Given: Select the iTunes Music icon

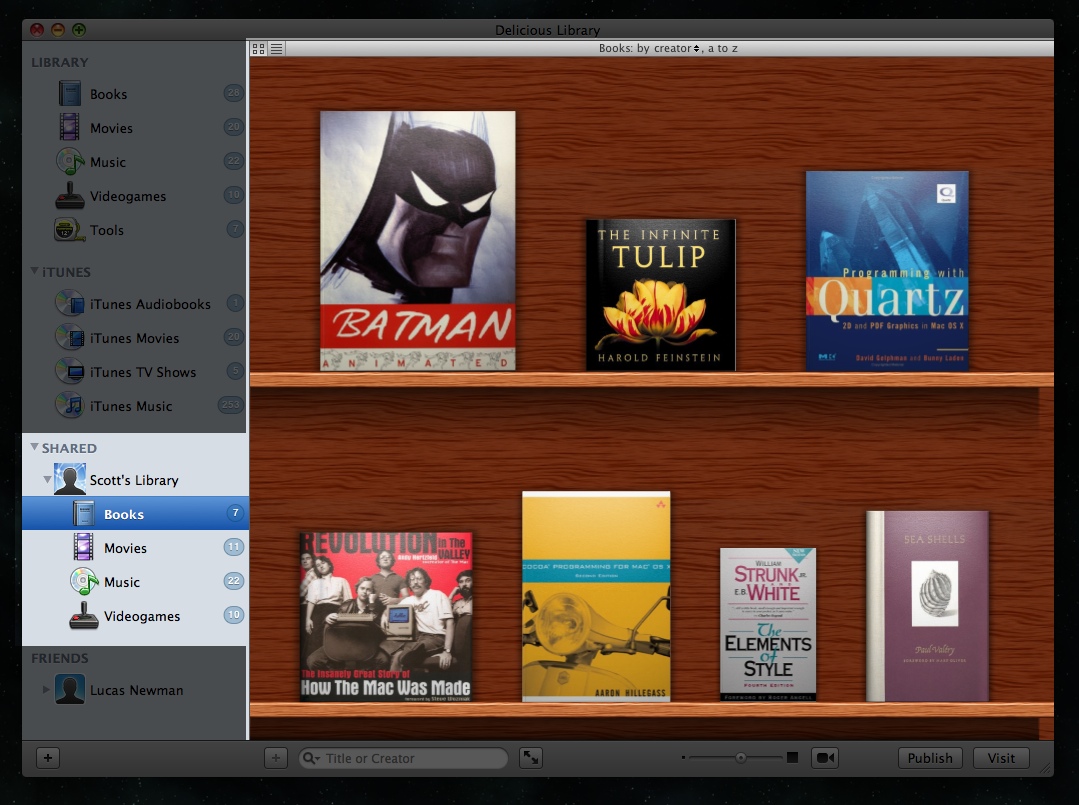Looking at the screenshot, I should (x=70, y=405).
